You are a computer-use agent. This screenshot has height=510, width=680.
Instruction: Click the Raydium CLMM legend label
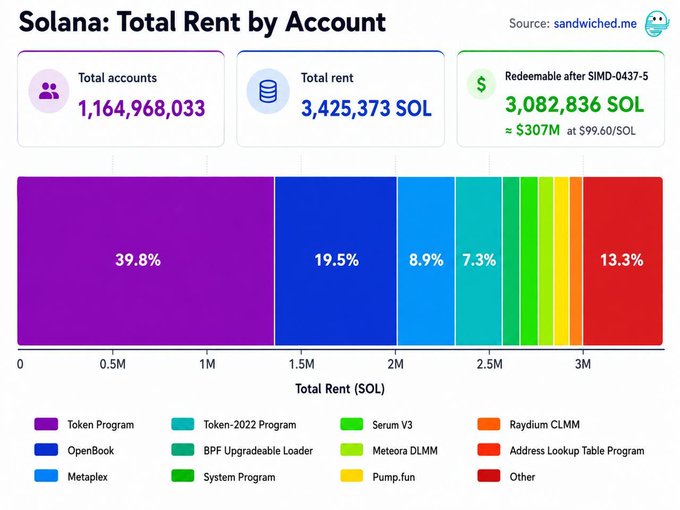pyautogui.click(x=544, y=425)
